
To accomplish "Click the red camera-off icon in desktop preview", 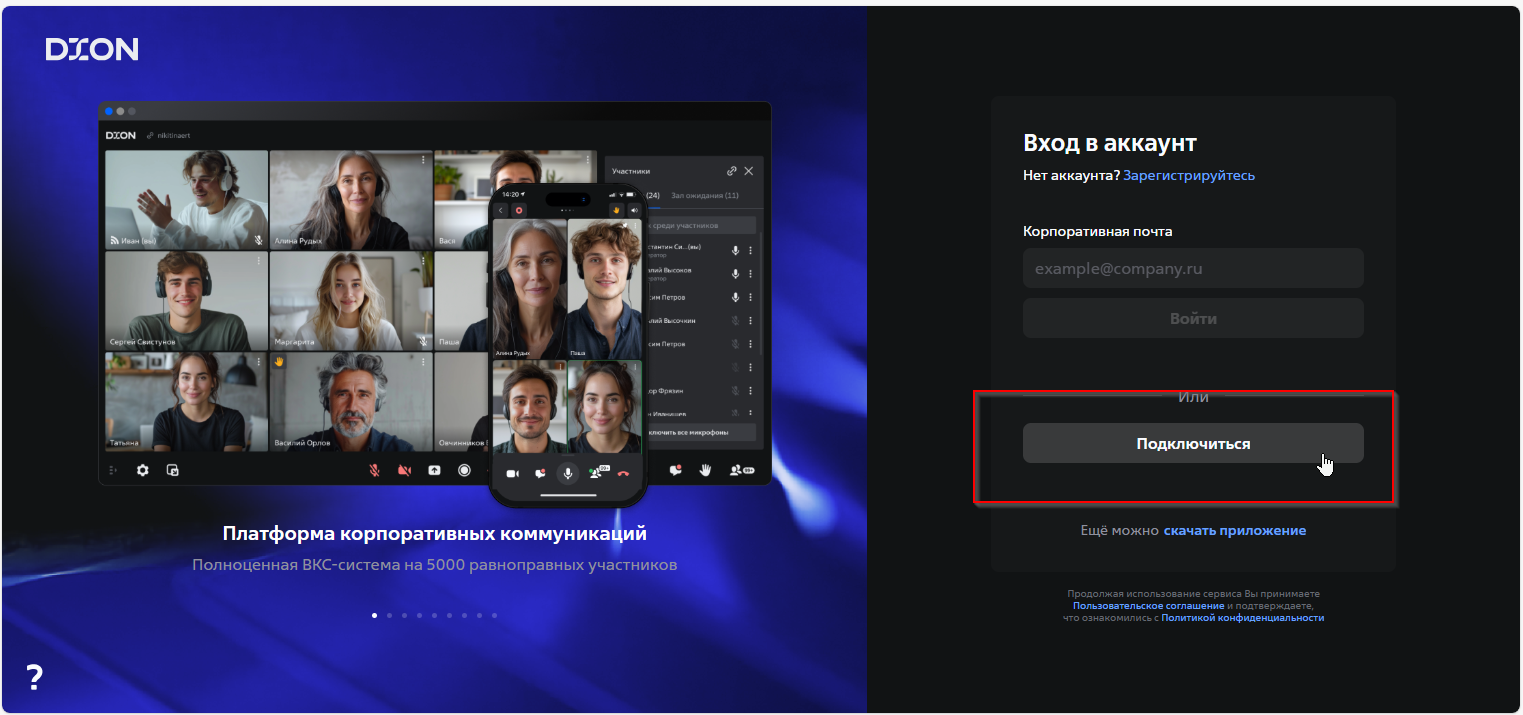I will tap(404, 470).
